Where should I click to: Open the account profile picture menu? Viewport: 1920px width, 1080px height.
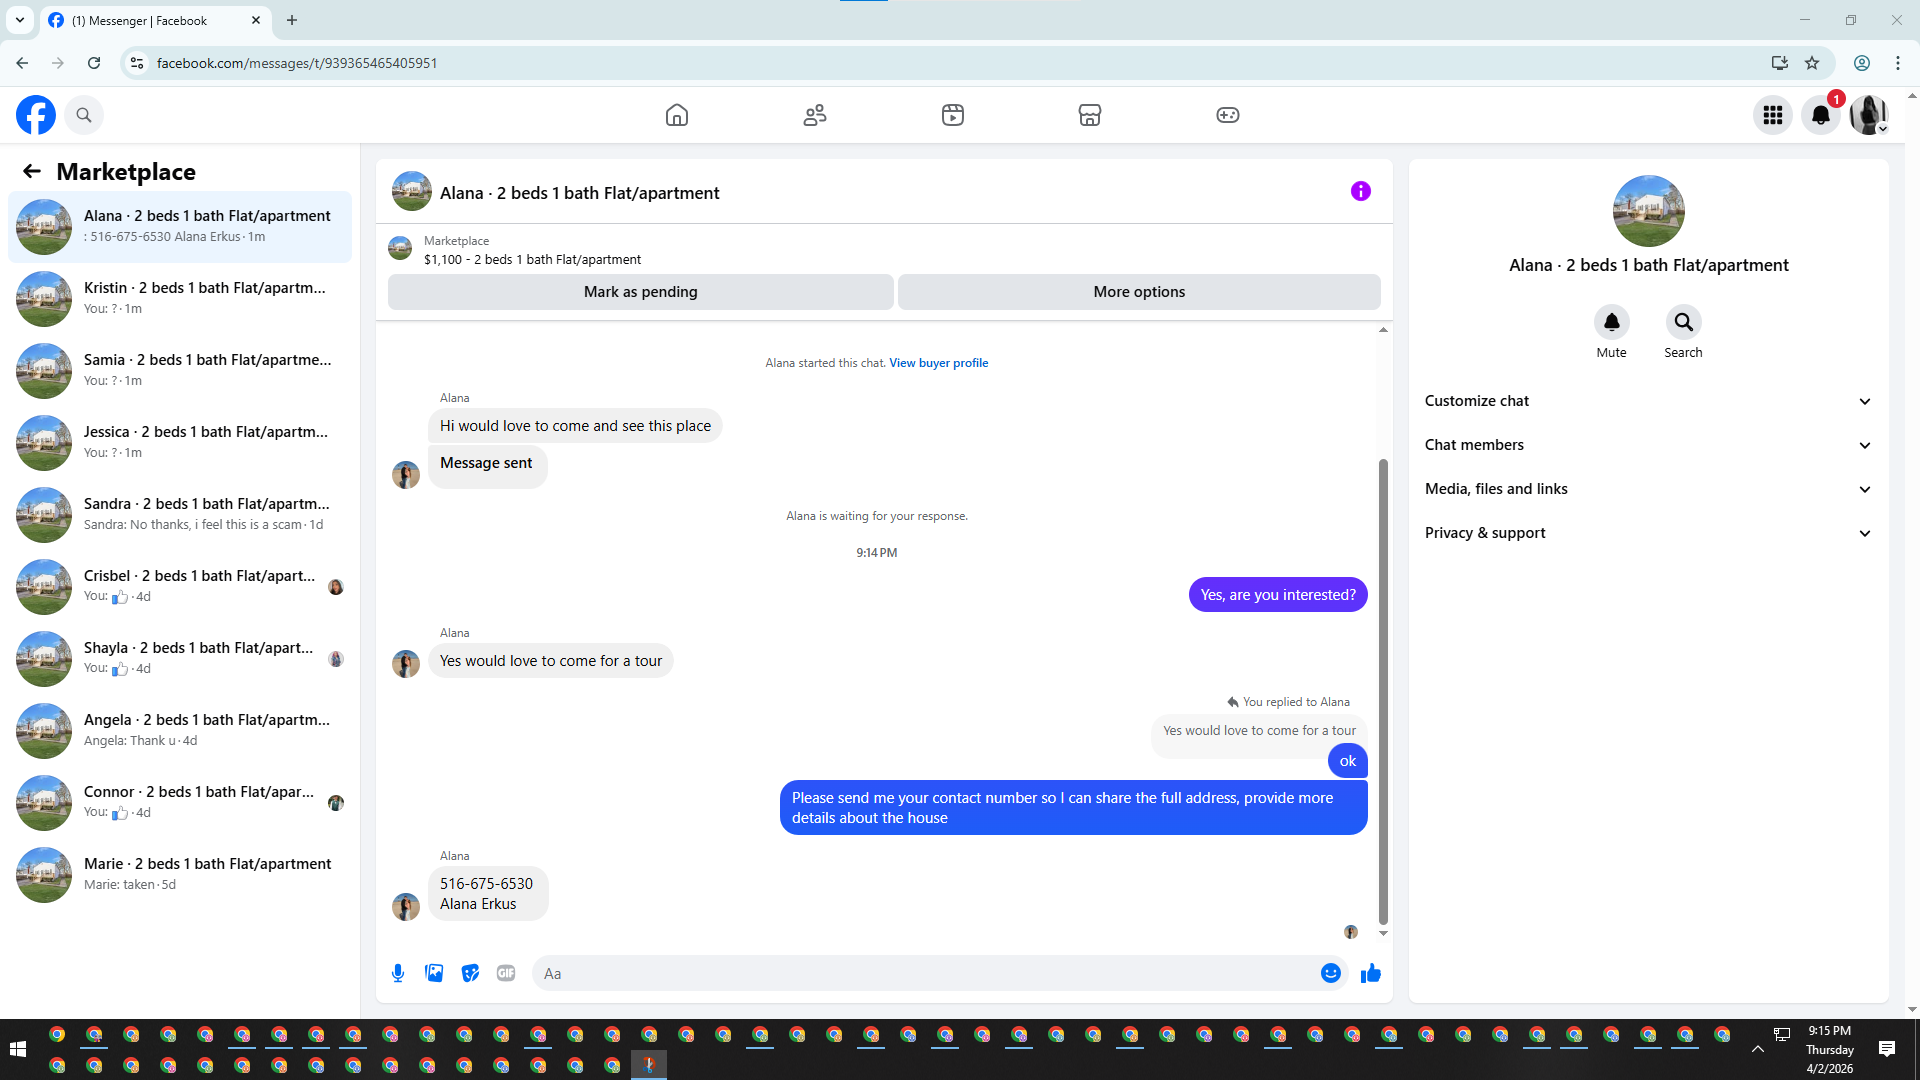1869,115
